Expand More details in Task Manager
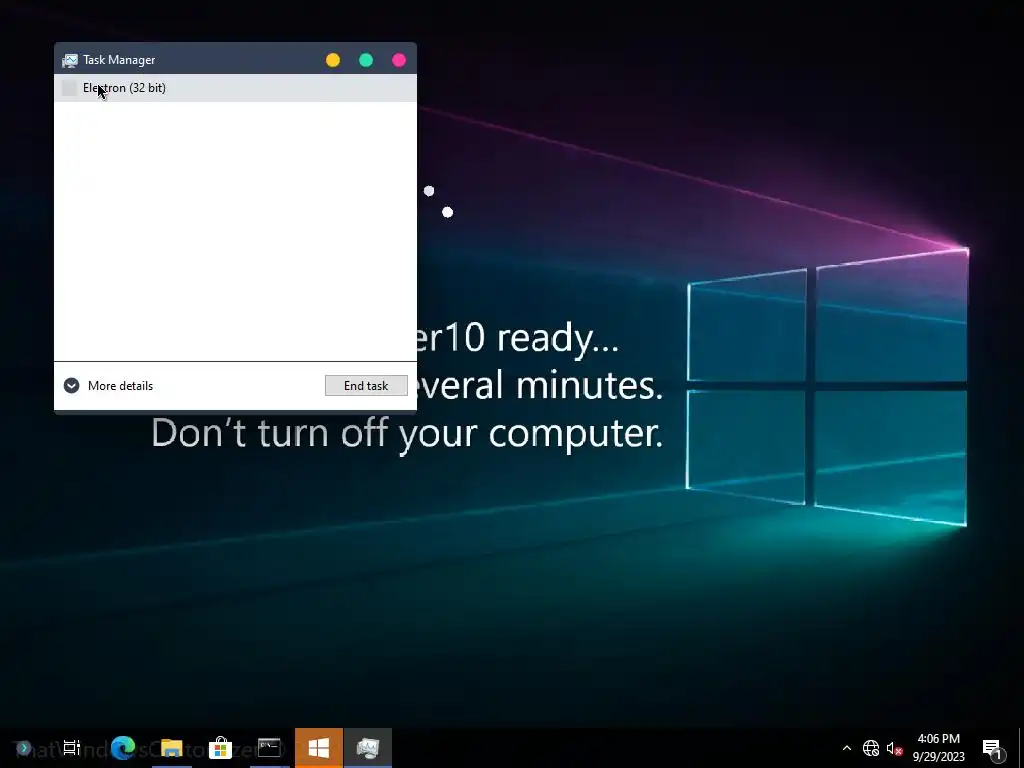 [x=108, y=385]
